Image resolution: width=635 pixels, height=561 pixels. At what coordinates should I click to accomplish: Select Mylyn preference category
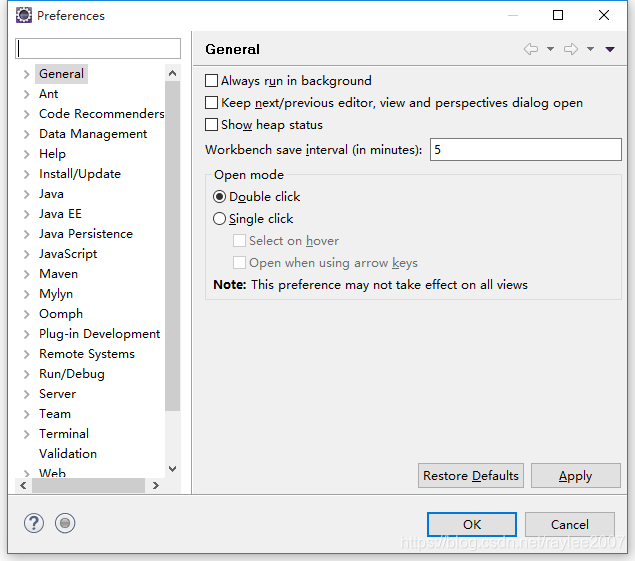[x=56, y=294]
